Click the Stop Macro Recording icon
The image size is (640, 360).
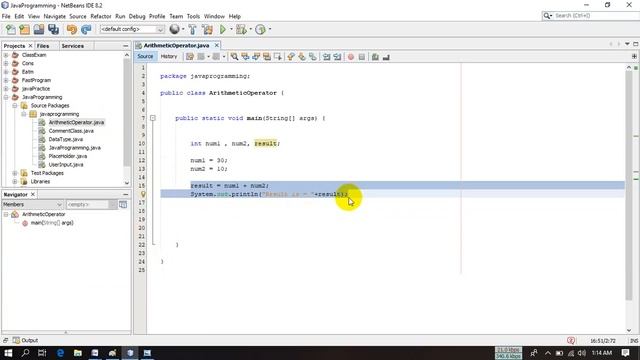pyautogui.click(x=362, y=57)
